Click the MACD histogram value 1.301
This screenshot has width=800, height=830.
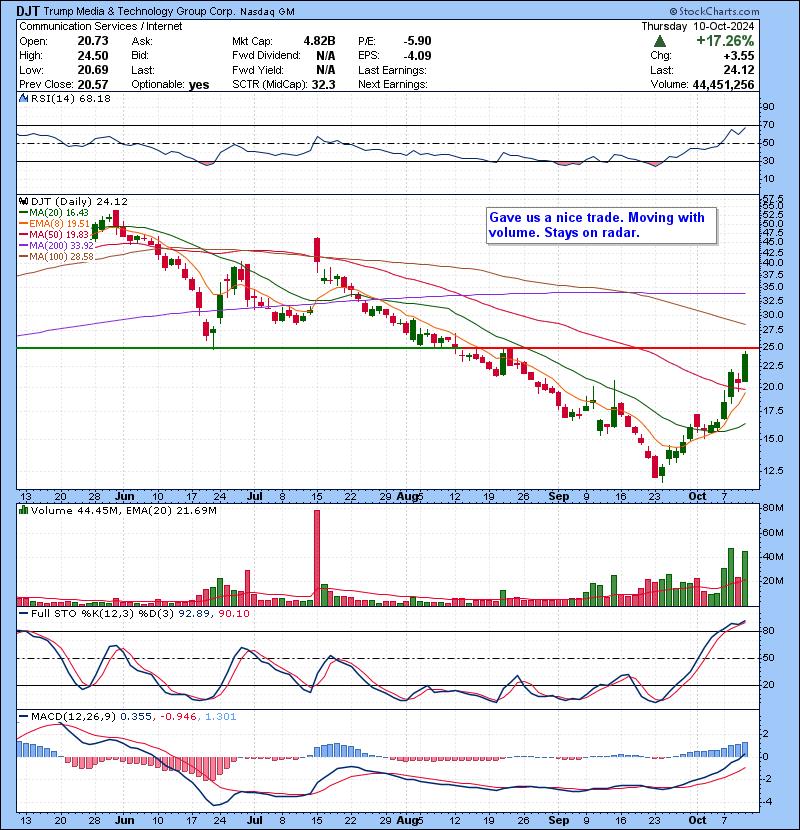coord(220,717)
